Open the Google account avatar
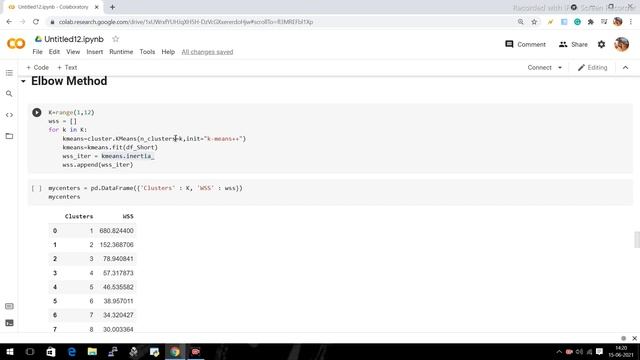 tap(622, 44)
